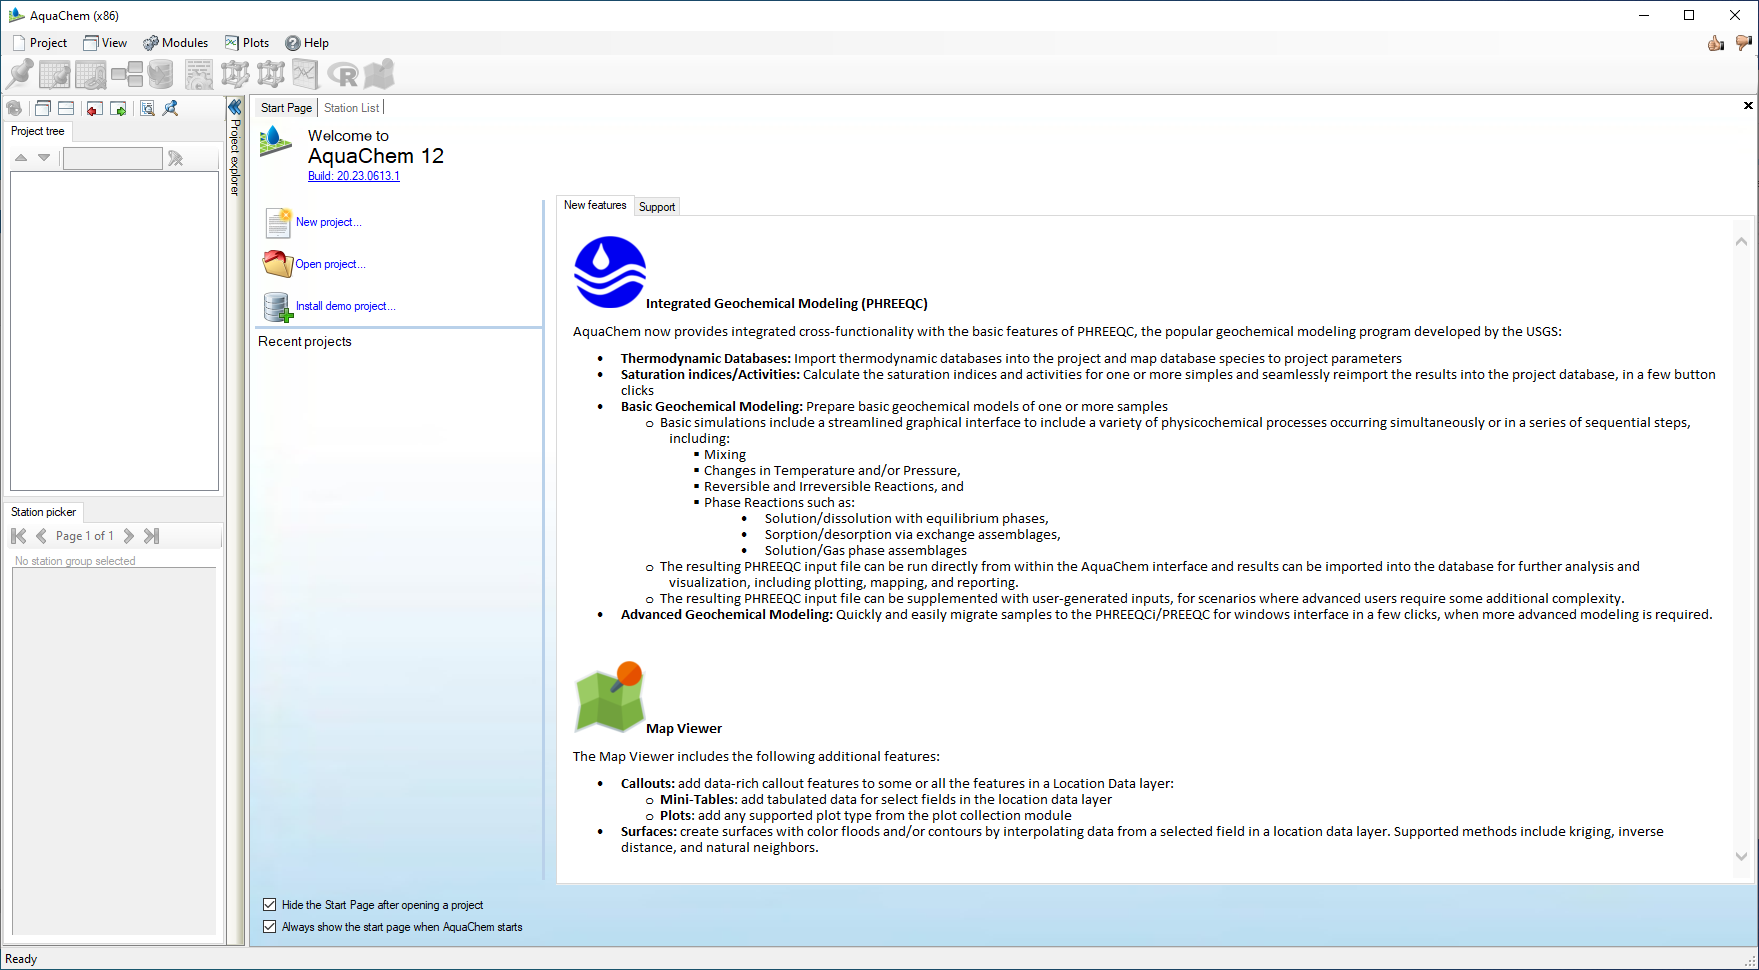This screenshot has width=1759, height=970.
Task: Switch to the Station List tab
Action: [x=352, y=108]
